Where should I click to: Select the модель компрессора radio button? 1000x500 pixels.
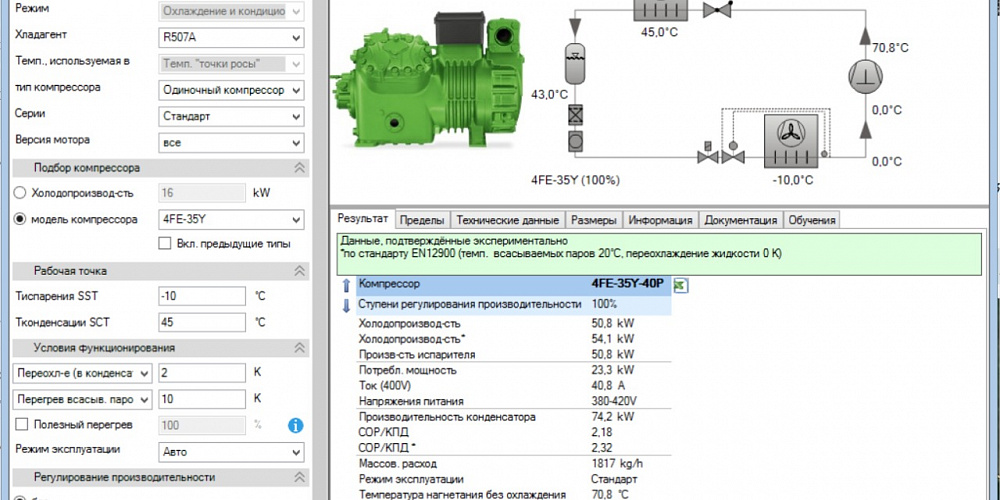pyautogui.click(x=20, y=219)
